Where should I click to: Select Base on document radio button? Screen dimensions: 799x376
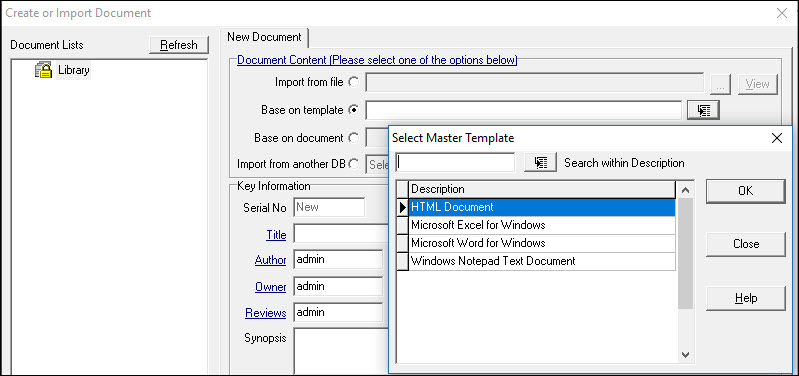[x=353, y=138]
